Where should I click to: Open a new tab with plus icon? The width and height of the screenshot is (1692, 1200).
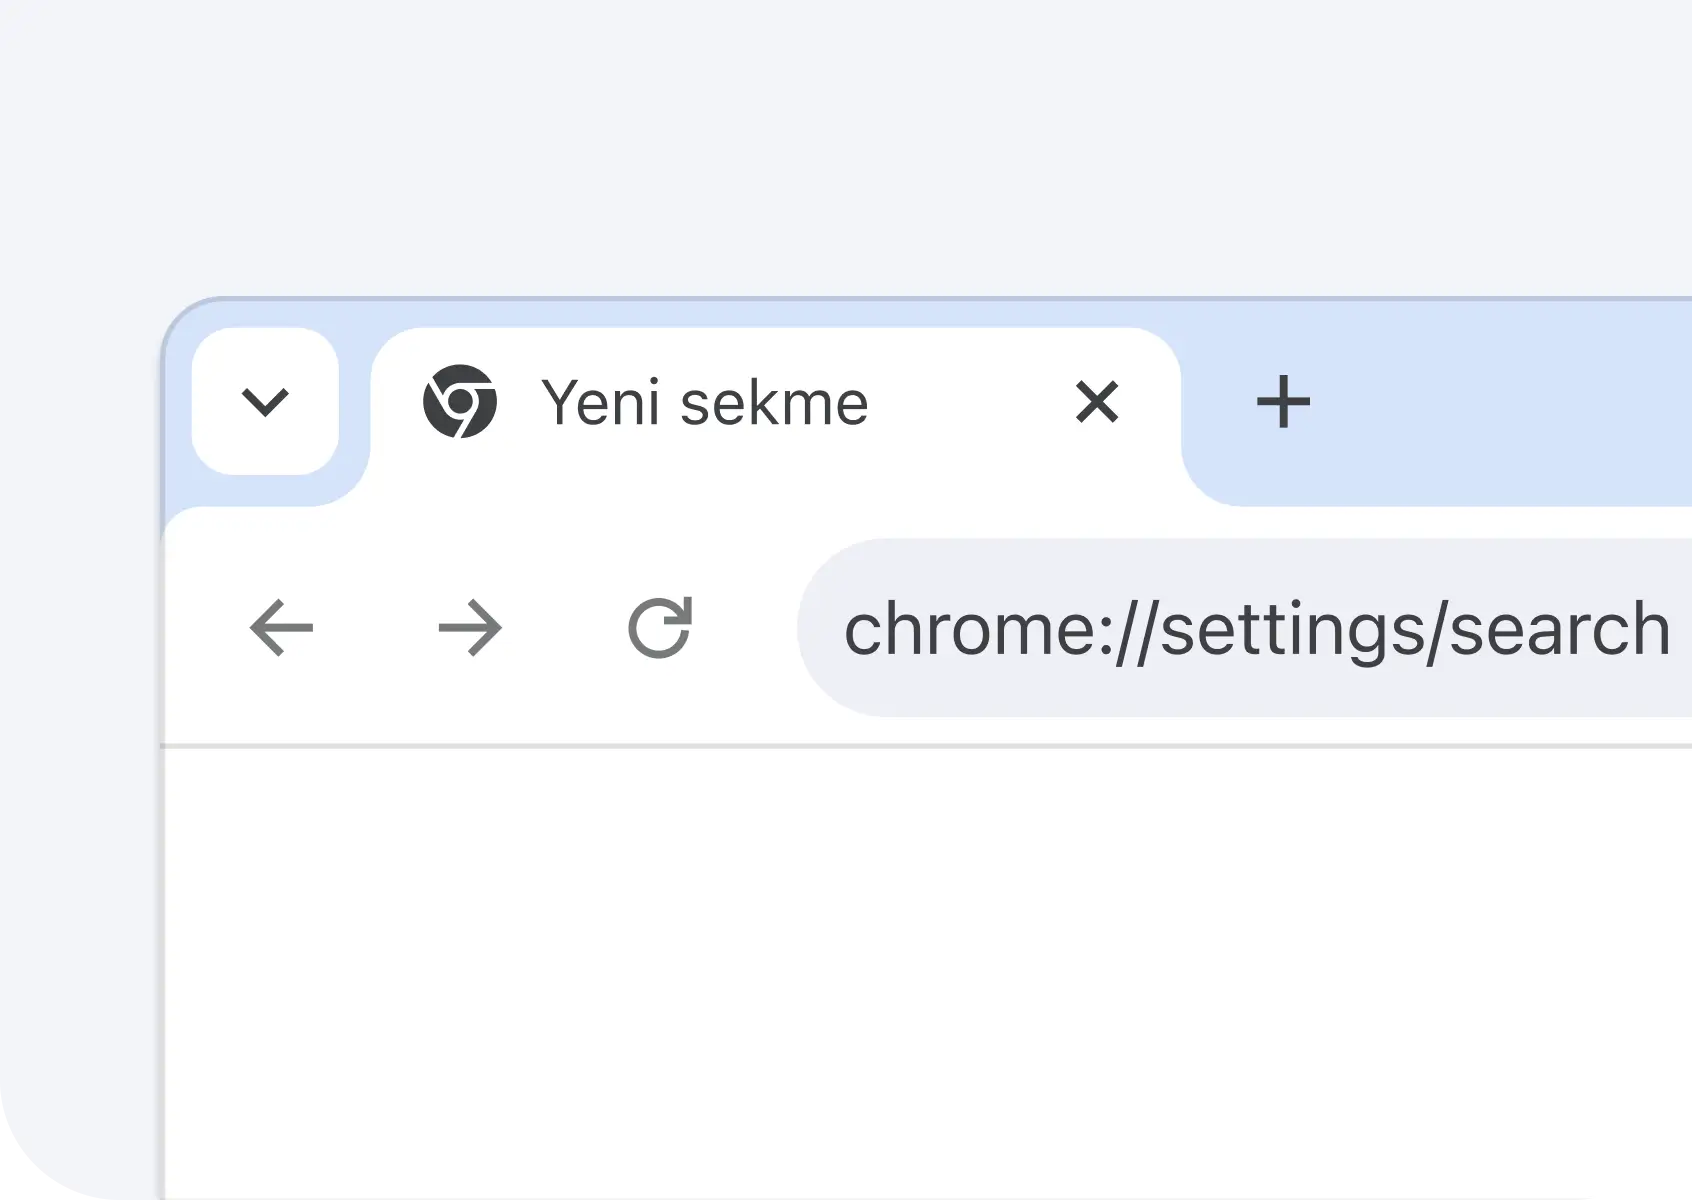click(1283, 402)
